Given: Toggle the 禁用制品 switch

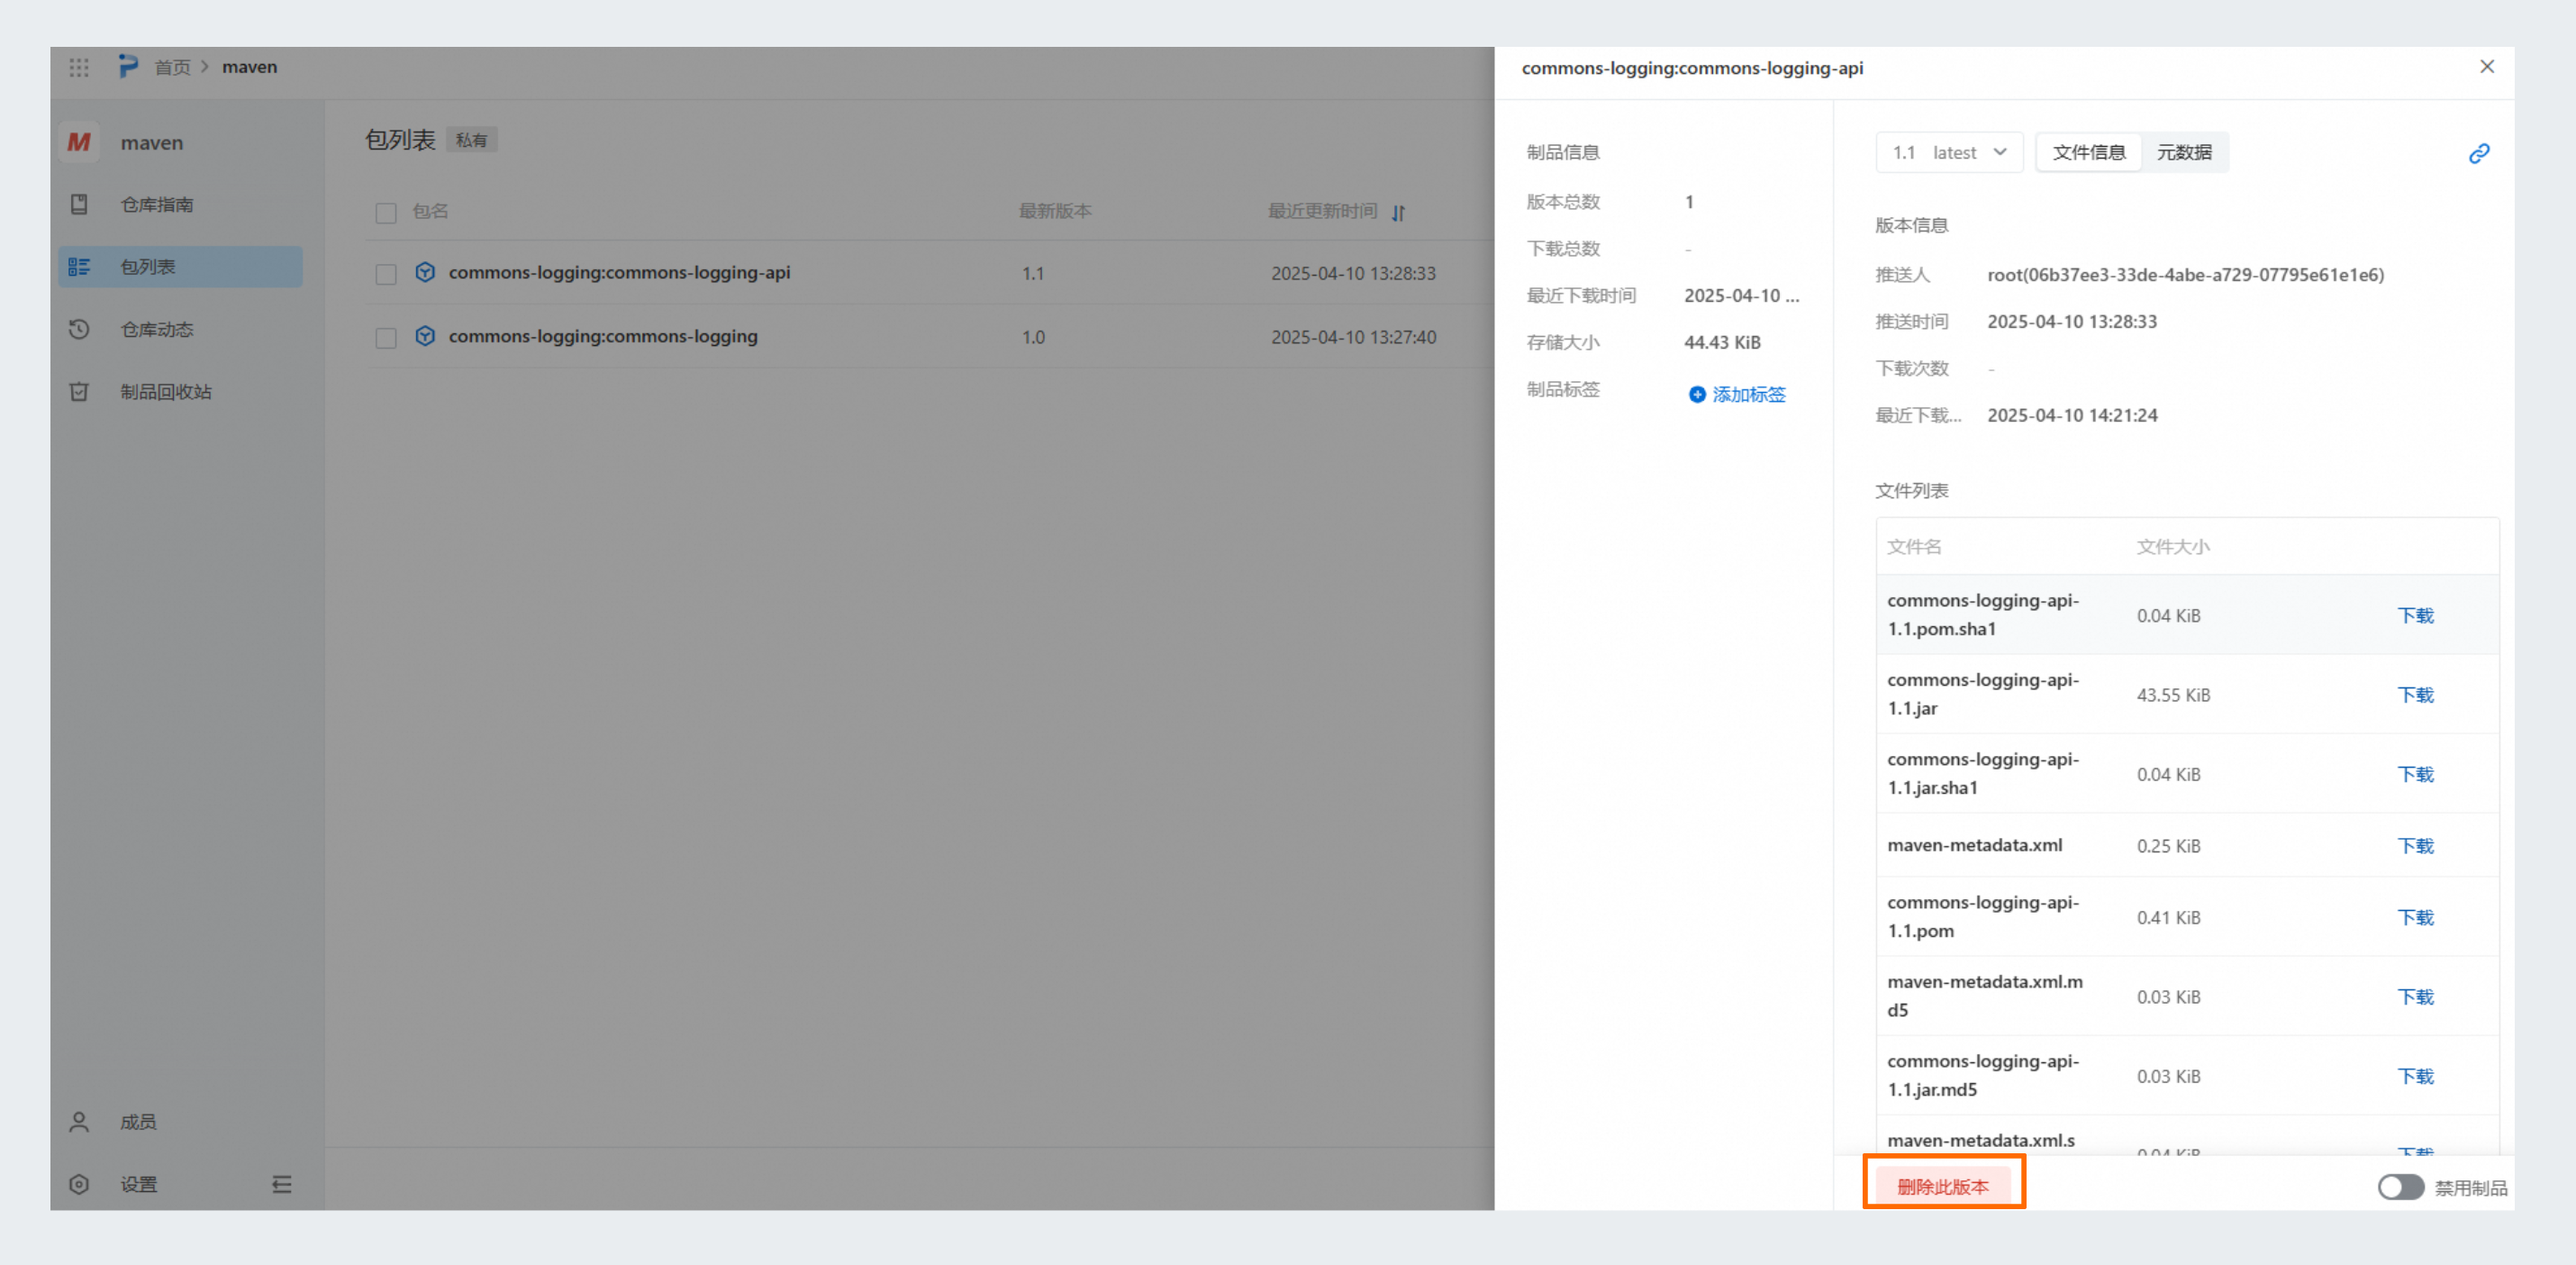Looking at the screenshot, I should 2400,1187.
